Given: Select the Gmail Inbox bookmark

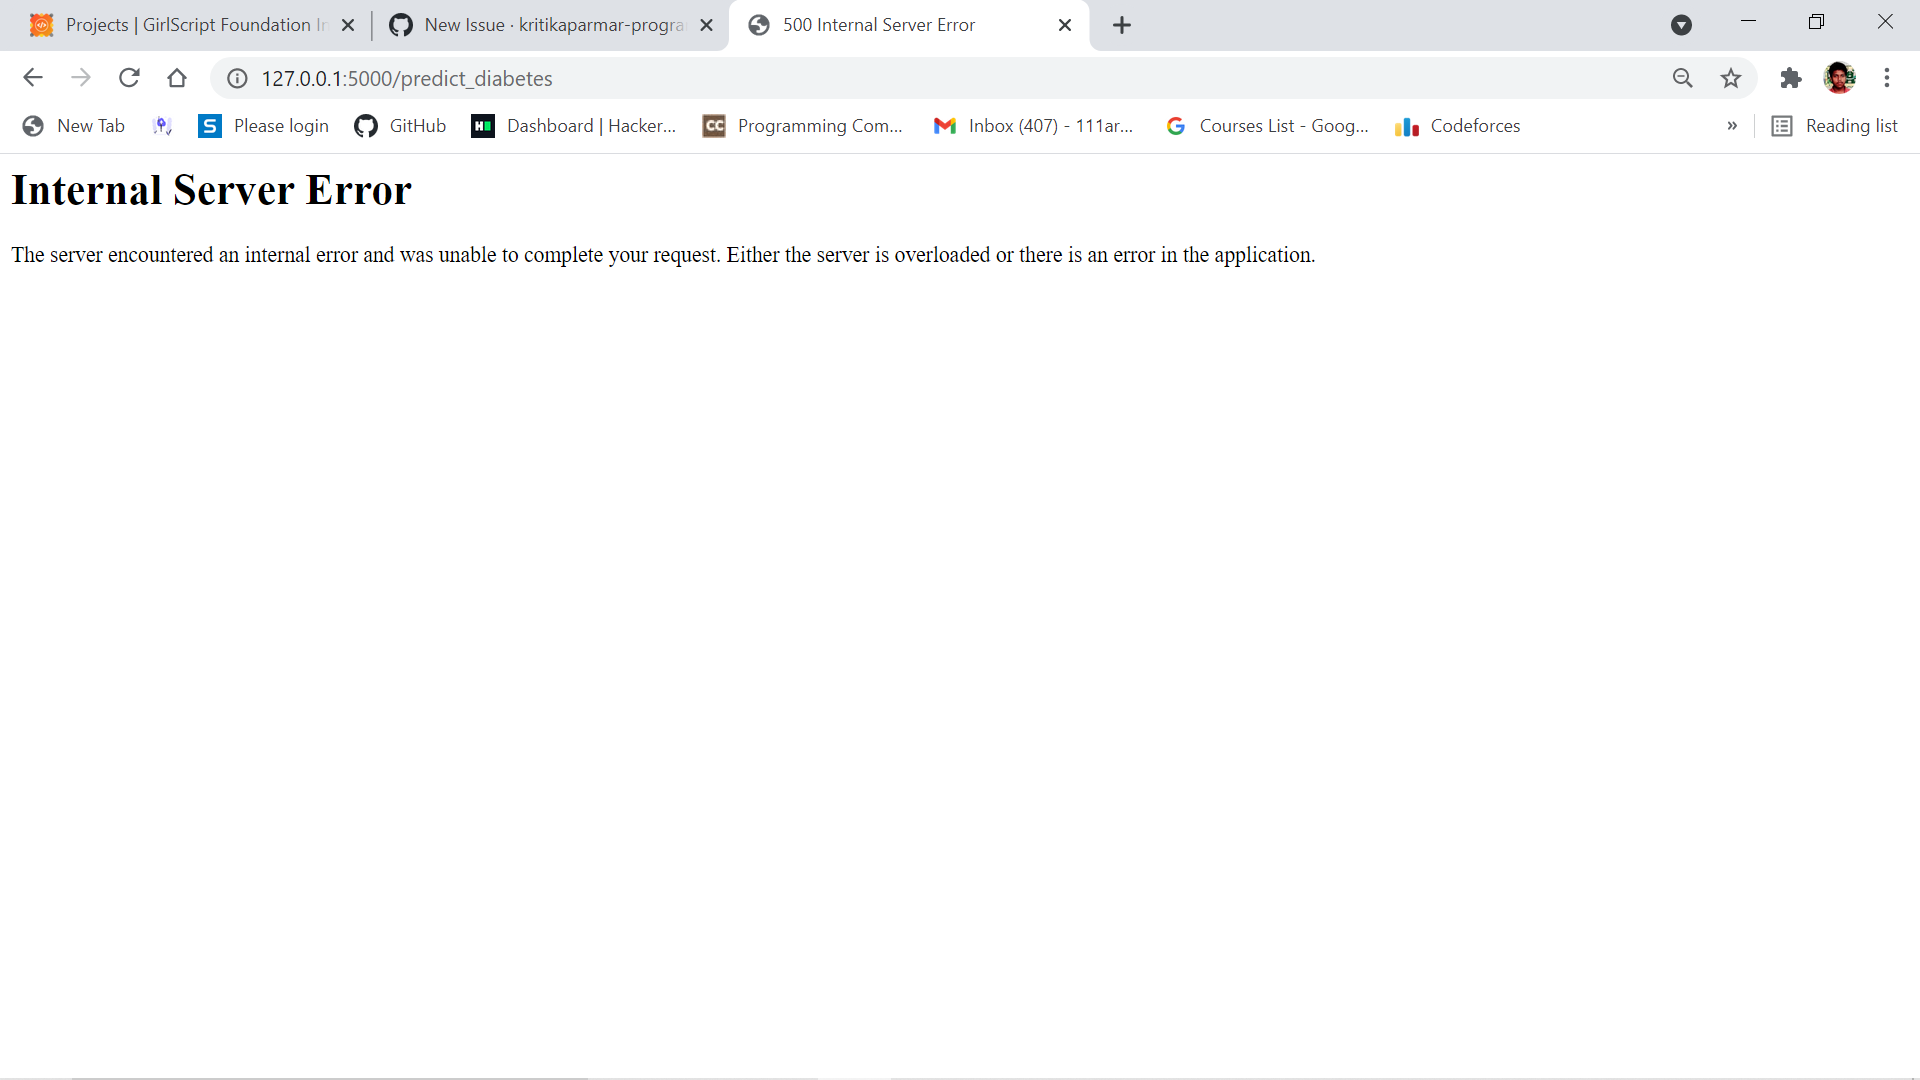Looking at the screenshot, I should [1034, 126].
